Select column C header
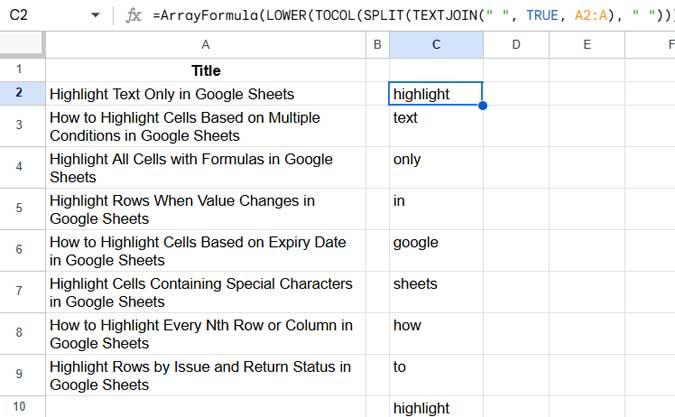The image size is (675, 417). point(436,45)
